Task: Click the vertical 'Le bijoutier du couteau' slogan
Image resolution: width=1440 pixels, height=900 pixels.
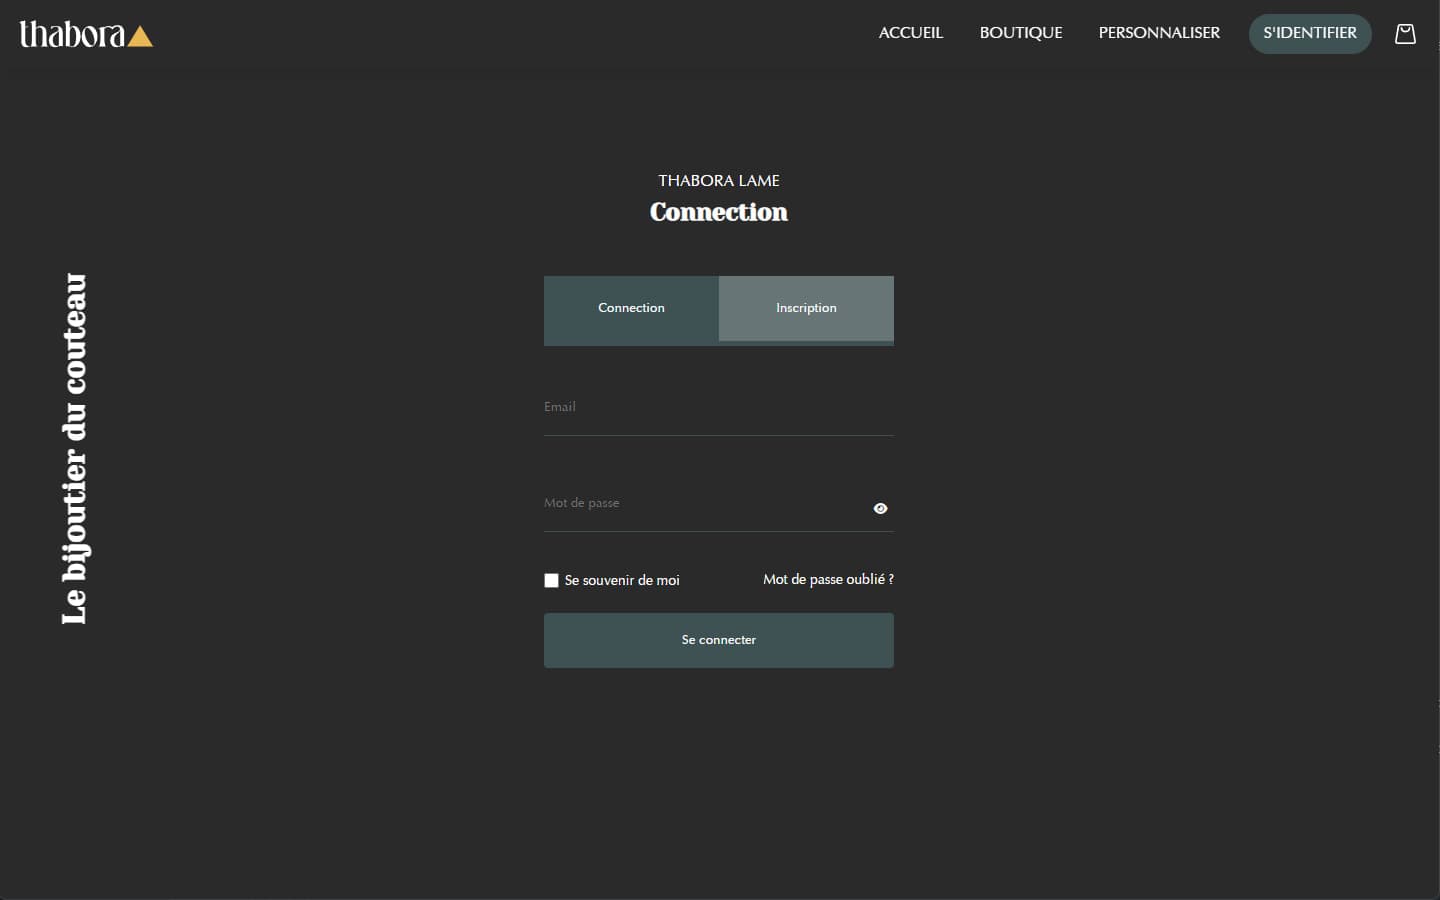Action: click(x=75, y=449)
